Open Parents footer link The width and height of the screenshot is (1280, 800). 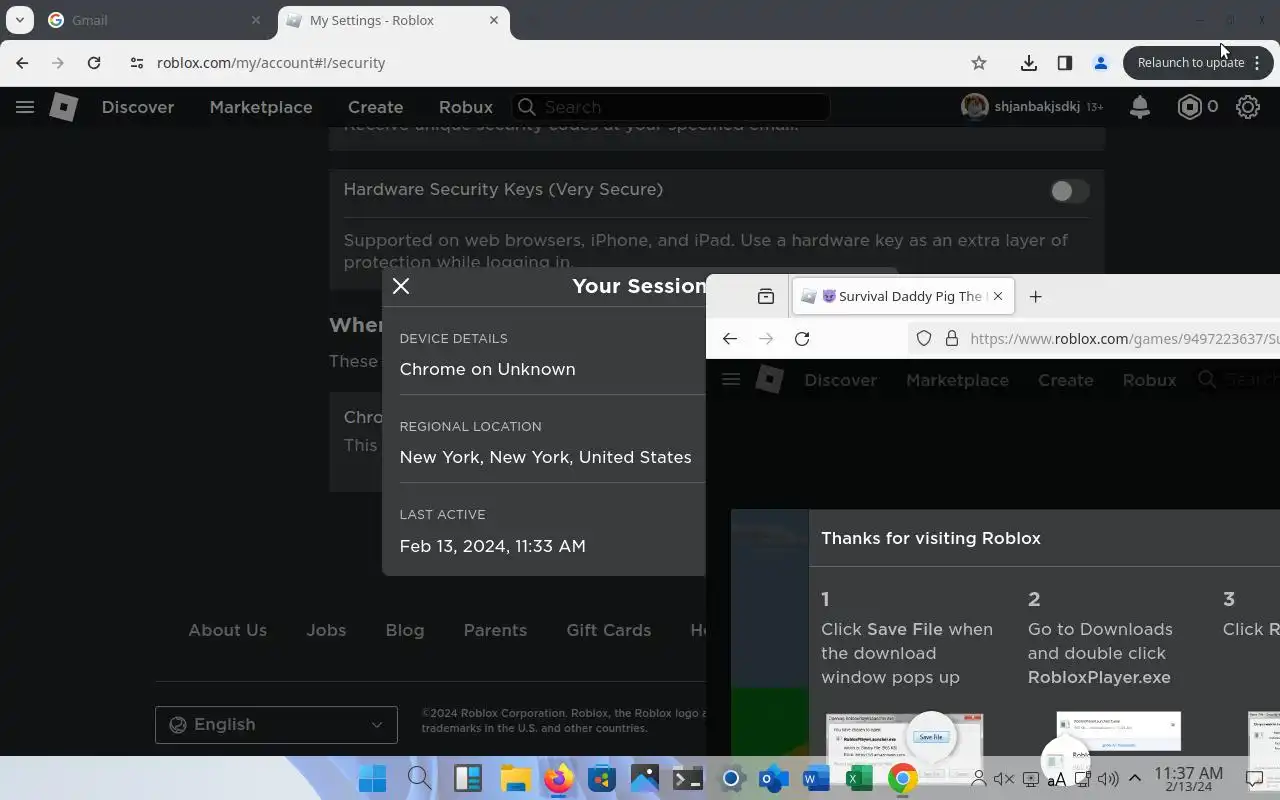click(x=495, y=631)
